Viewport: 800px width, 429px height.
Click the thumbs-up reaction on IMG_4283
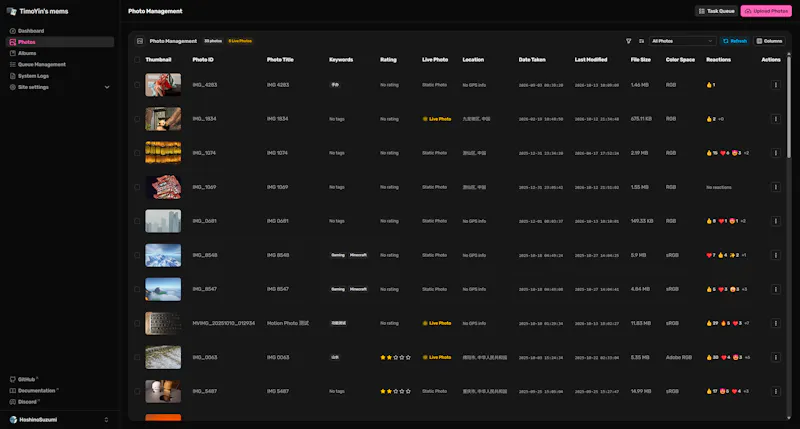pos(711,85)
